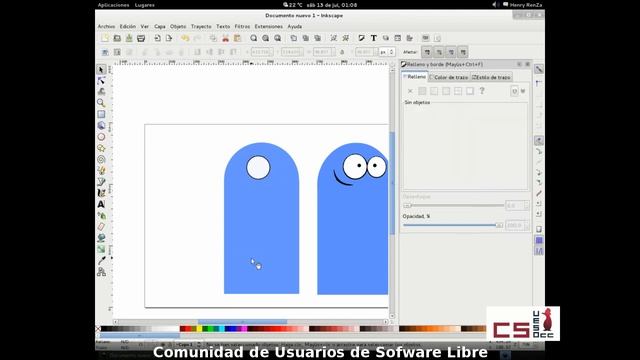
Task: Toggle snapping button at top of snap bar
Action: pyautogui.click(x=539, y=69)
